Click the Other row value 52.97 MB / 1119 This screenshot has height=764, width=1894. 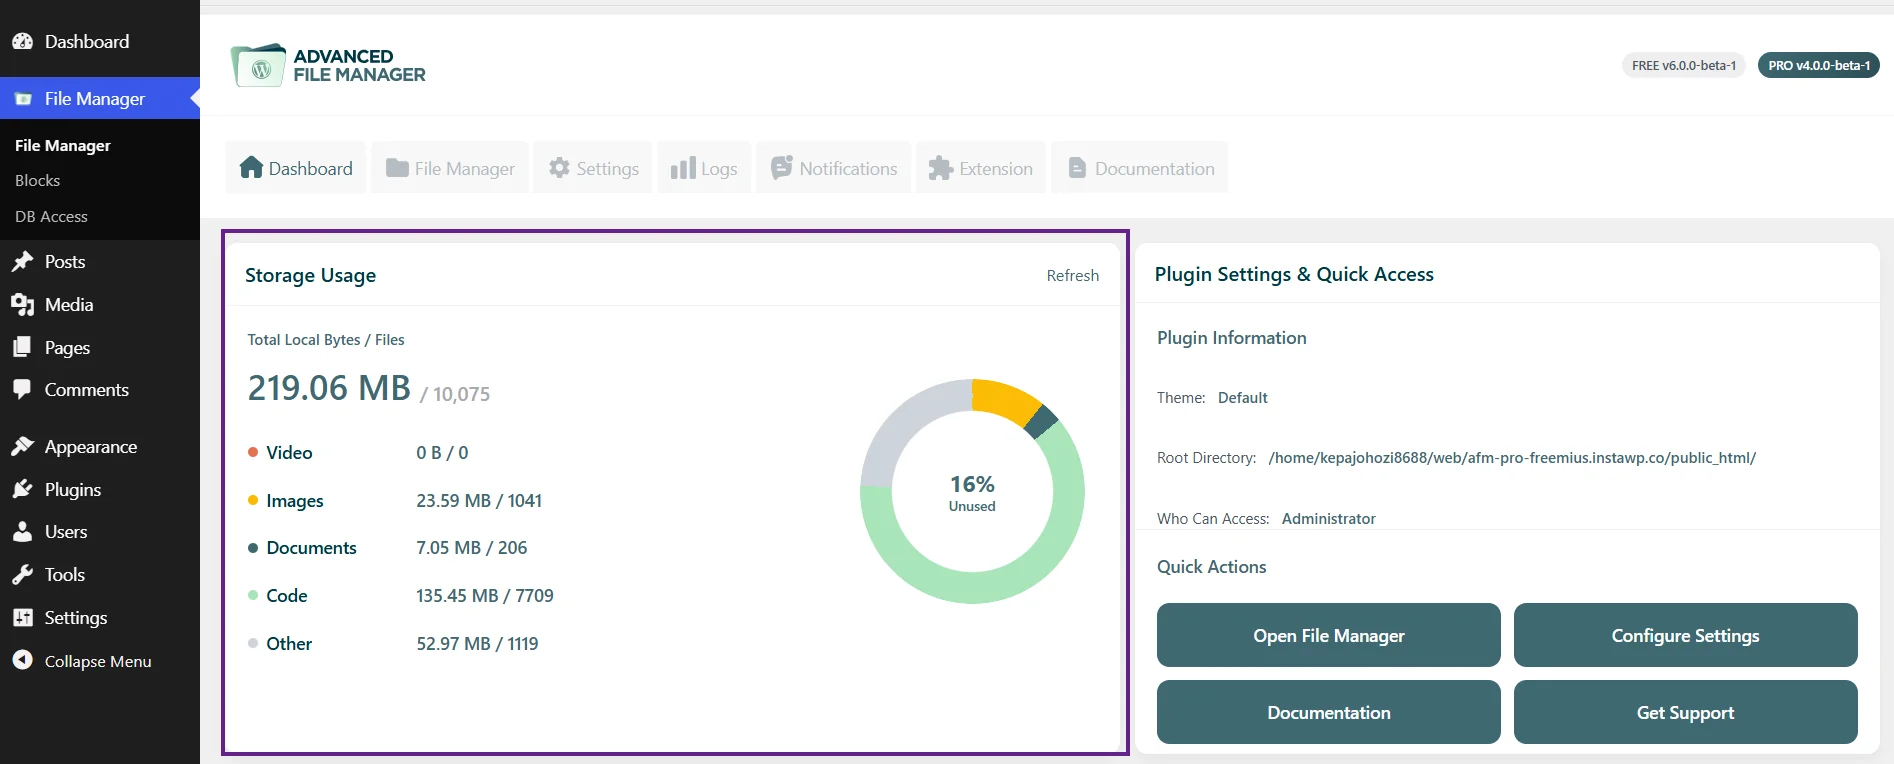coord(477,644)
